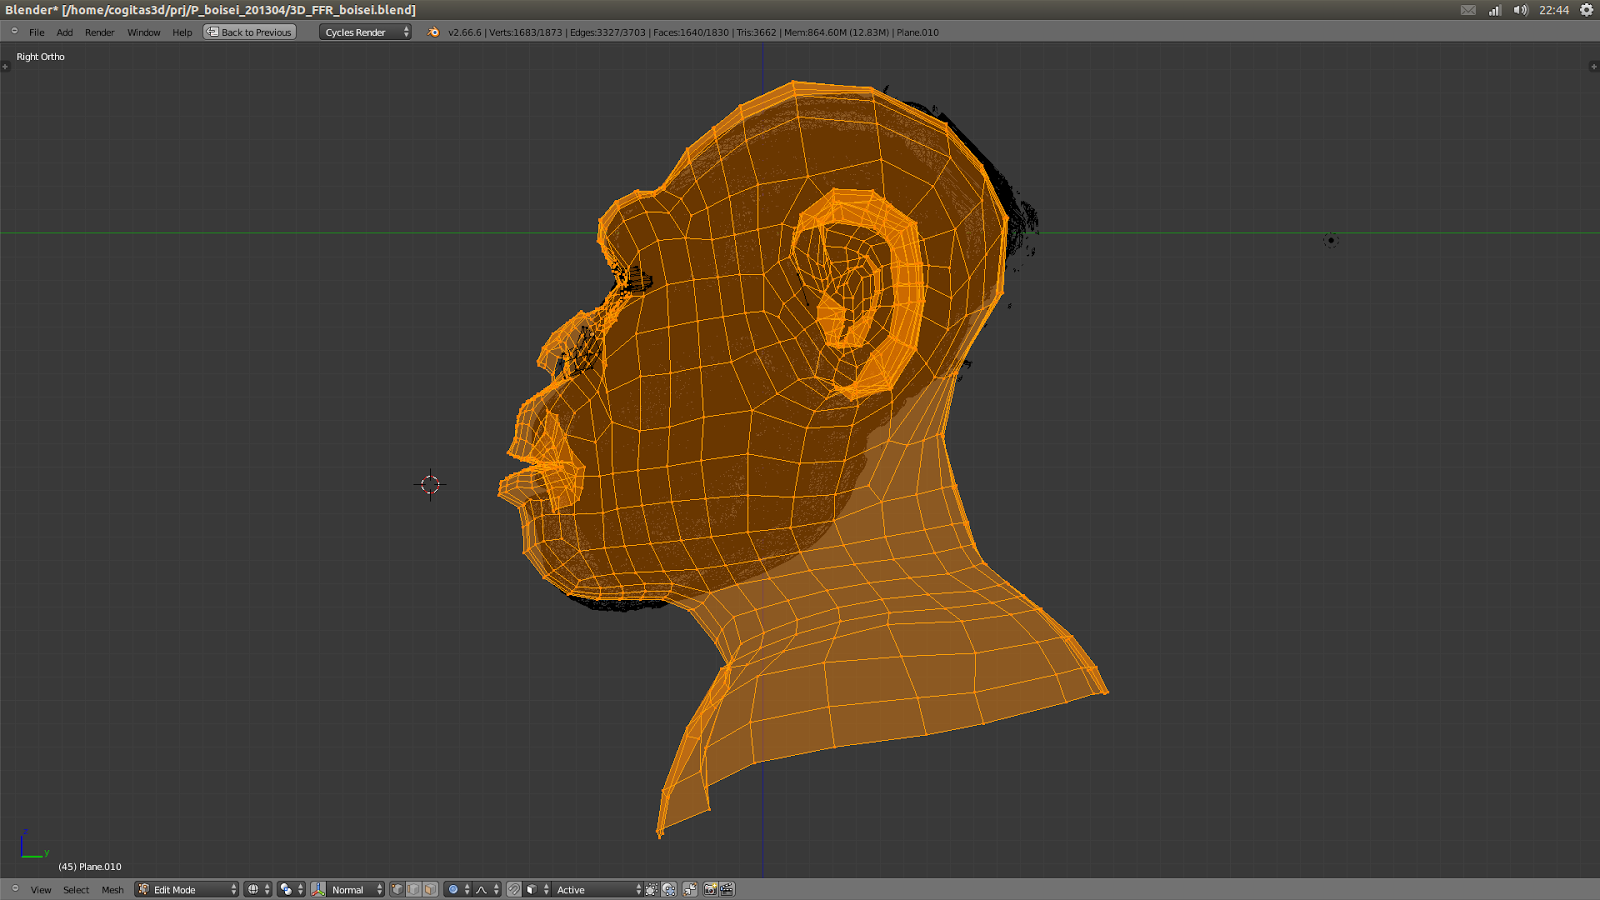
Task: Open the Mesh menu
Action: pyautogui.click(x=112, y=889)
